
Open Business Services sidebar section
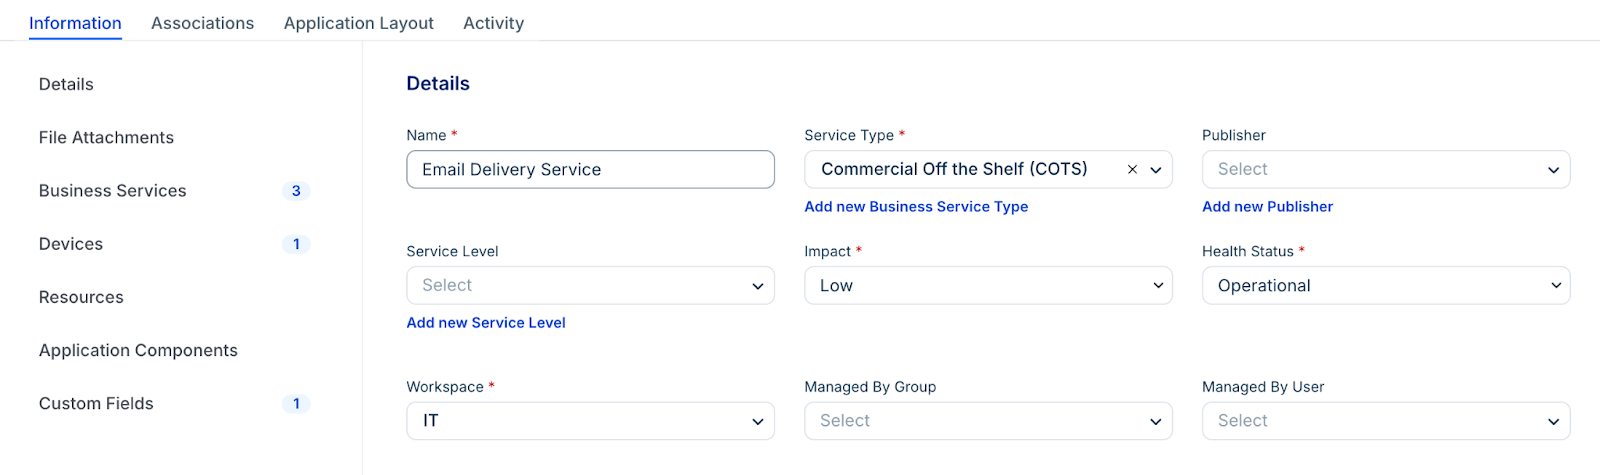coord(112,191)
